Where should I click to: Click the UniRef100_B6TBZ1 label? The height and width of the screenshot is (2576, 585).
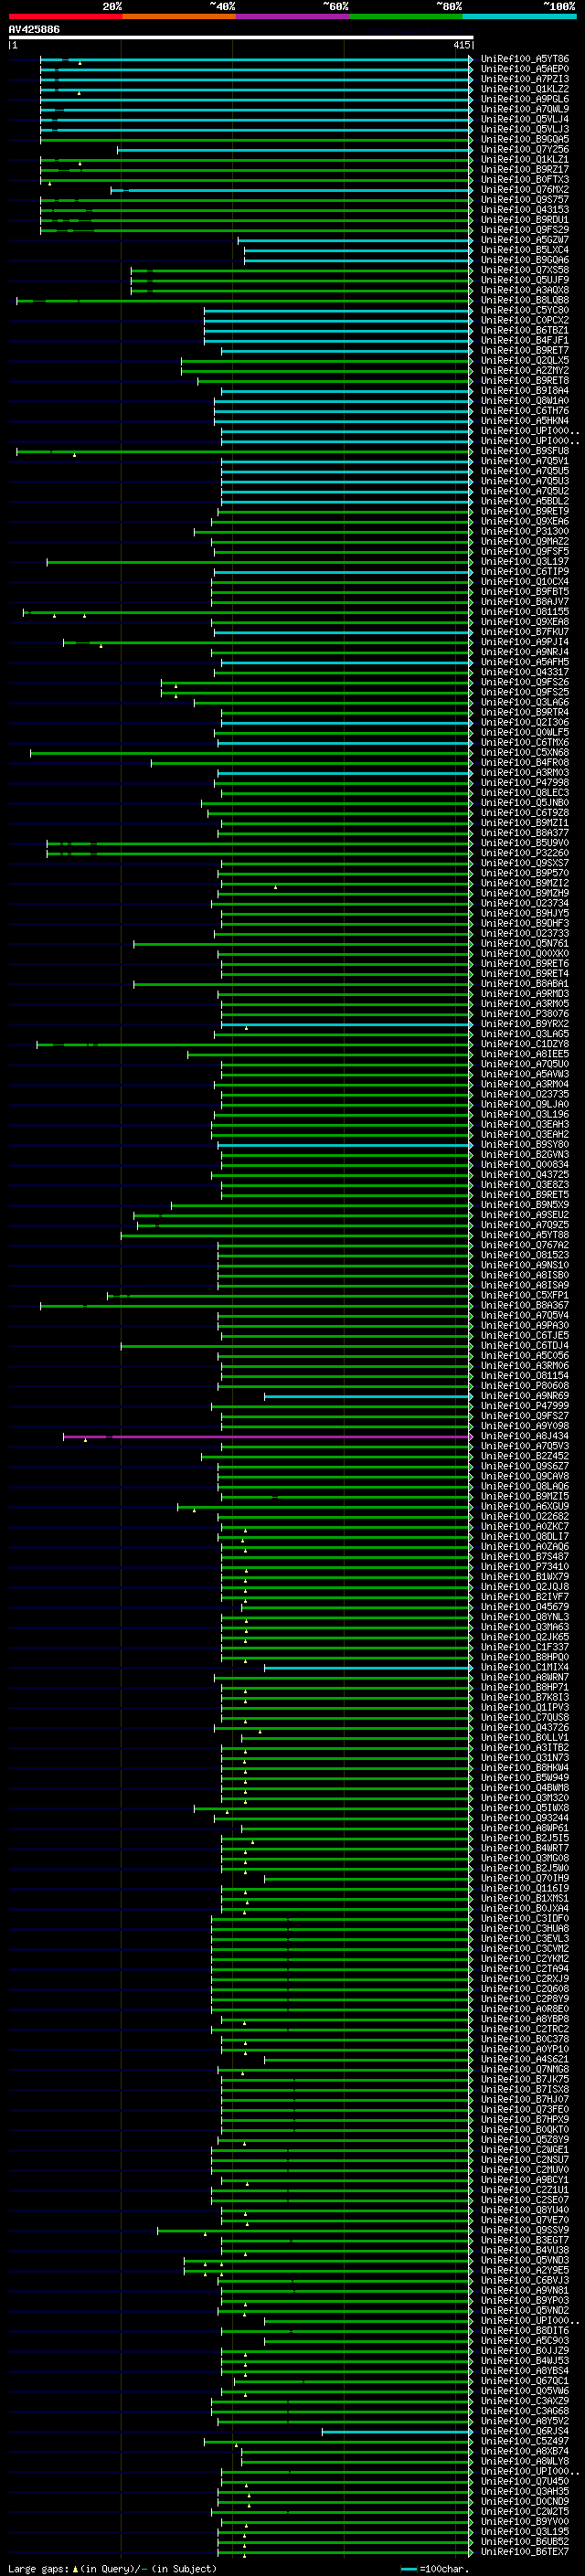click(x=524, y=330)
